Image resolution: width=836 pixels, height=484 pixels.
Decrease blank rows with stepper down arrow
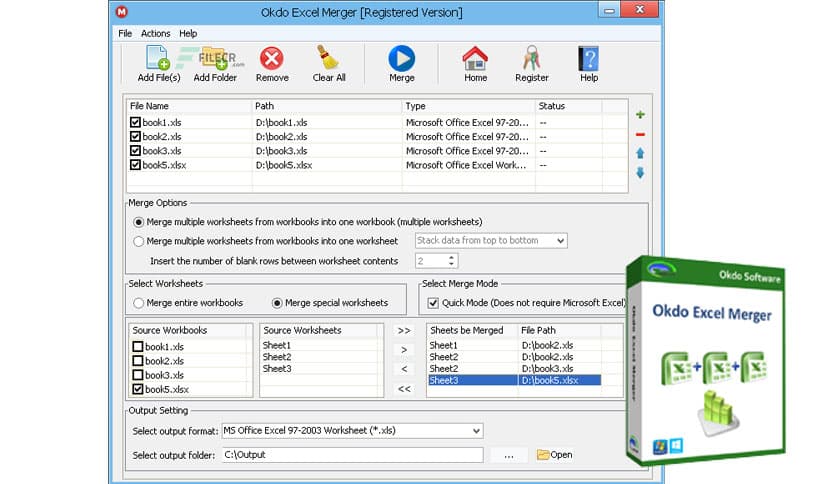click(x=452, y=264)
